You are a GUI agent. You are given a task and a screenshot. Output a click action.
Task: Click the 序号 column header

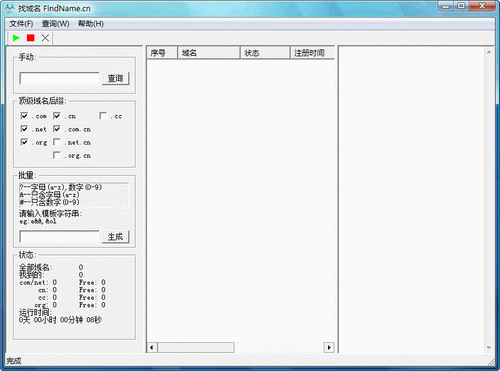tap(162, 53)
